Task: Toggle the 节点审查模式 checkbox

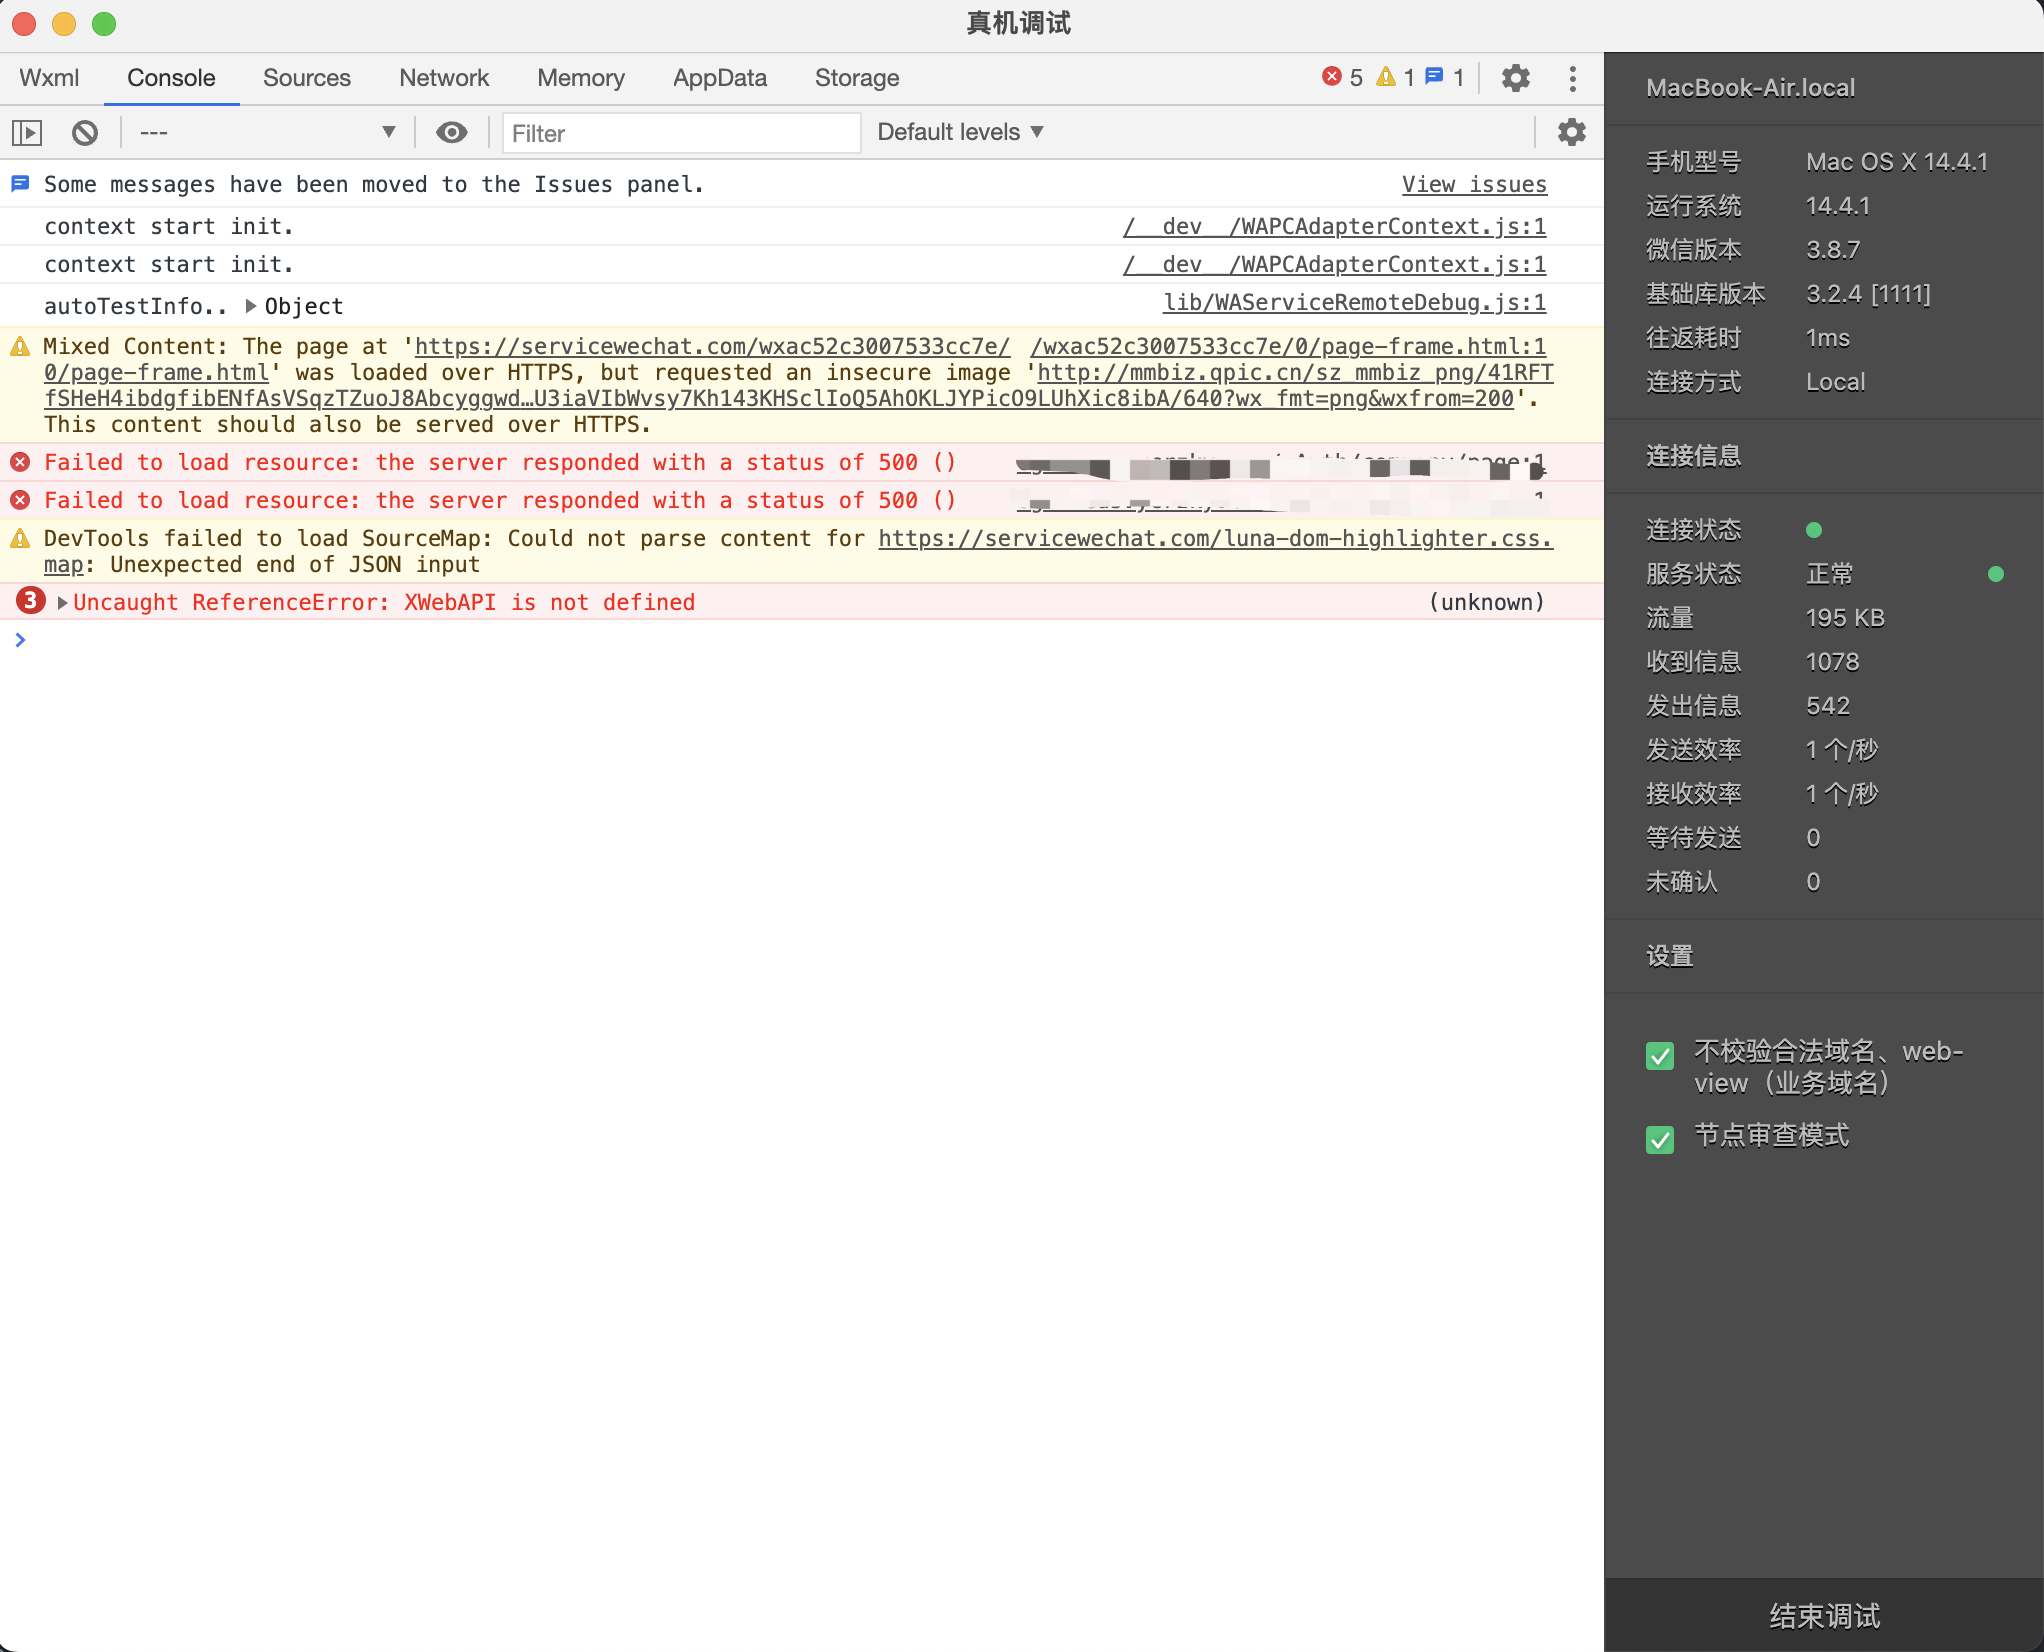Action: [1660, 1139]
